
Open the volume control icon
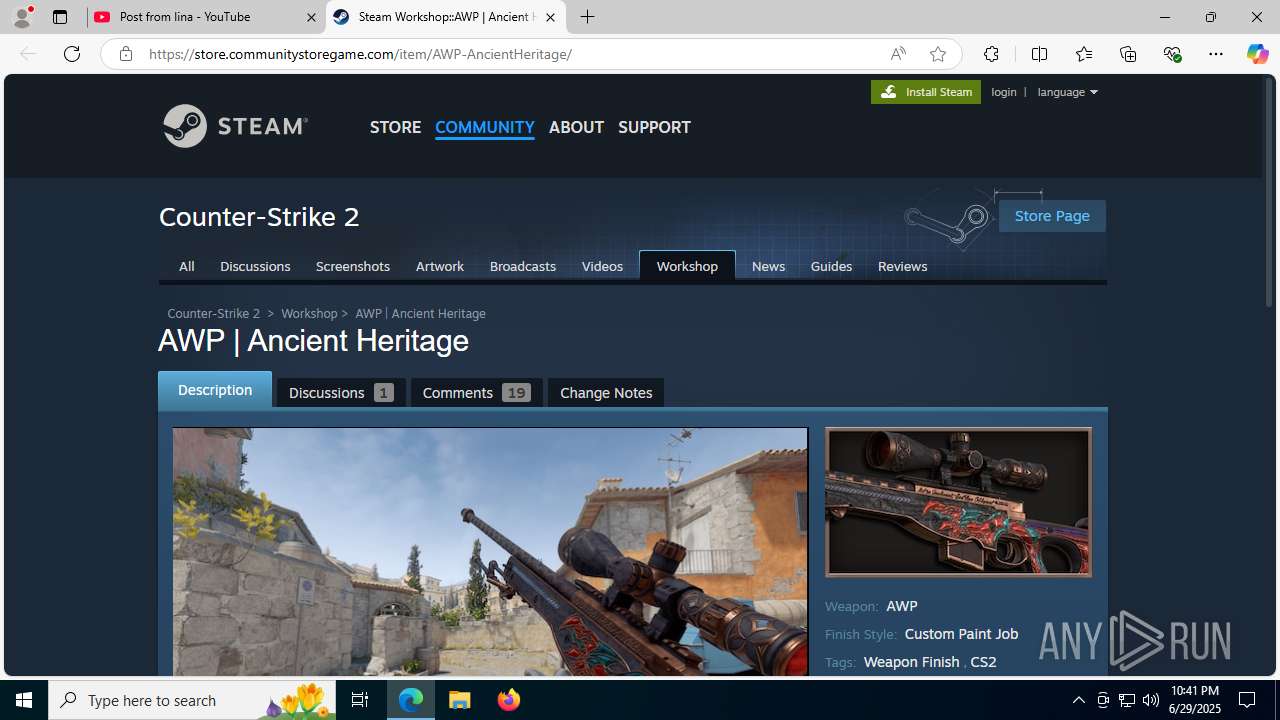pyautogui.click(x=1151, y=700)
